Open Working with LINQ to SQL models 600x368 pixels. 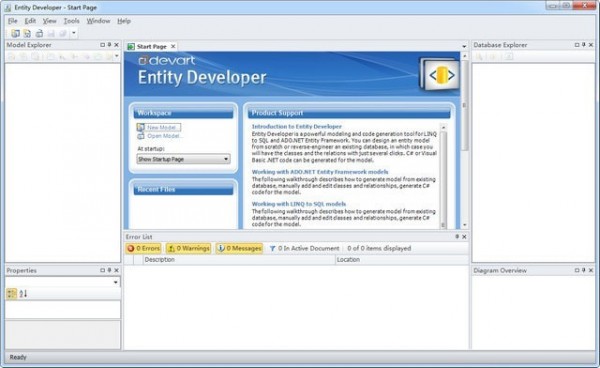click(x=298, y=204)
